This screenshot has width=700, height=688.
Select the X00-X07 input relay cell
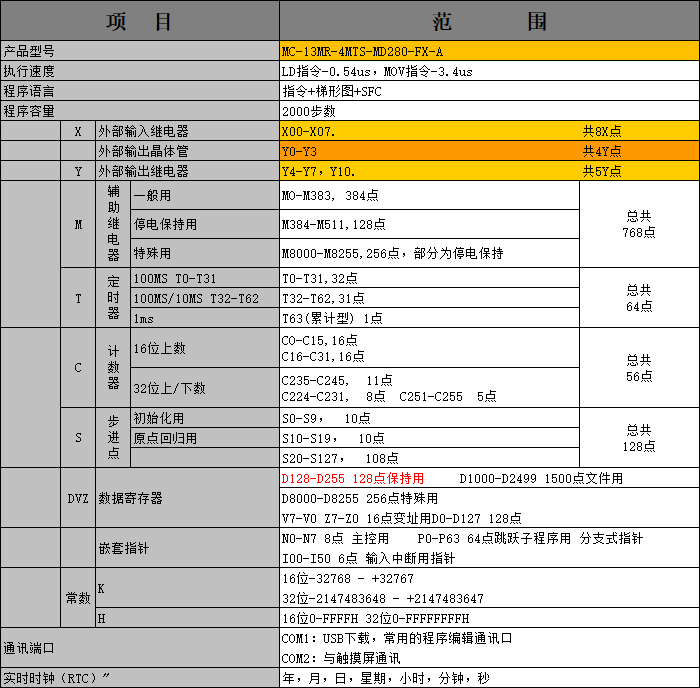click(430, 131)
